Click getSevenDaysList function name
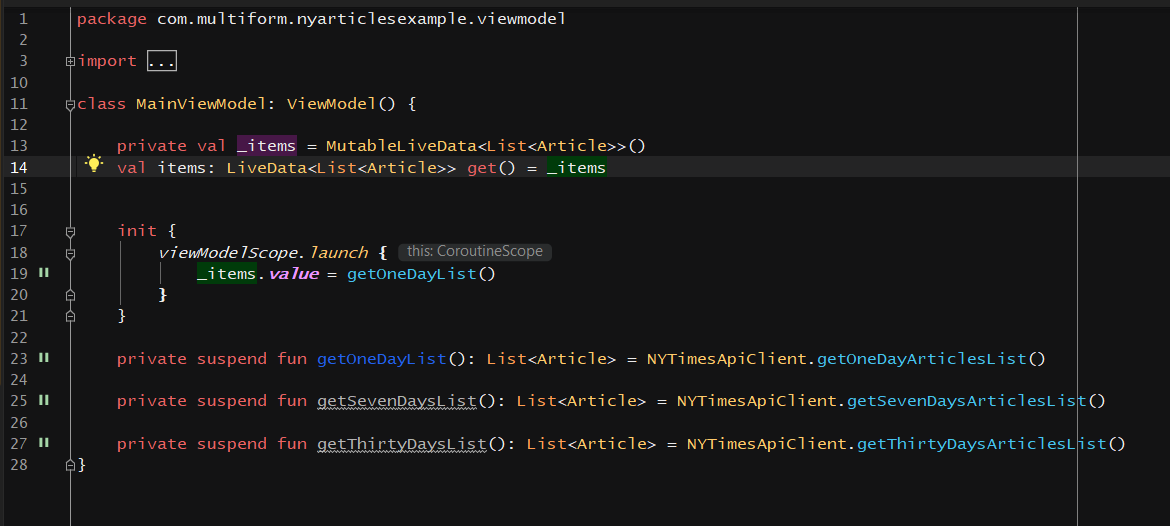 [x=396, y=401]
